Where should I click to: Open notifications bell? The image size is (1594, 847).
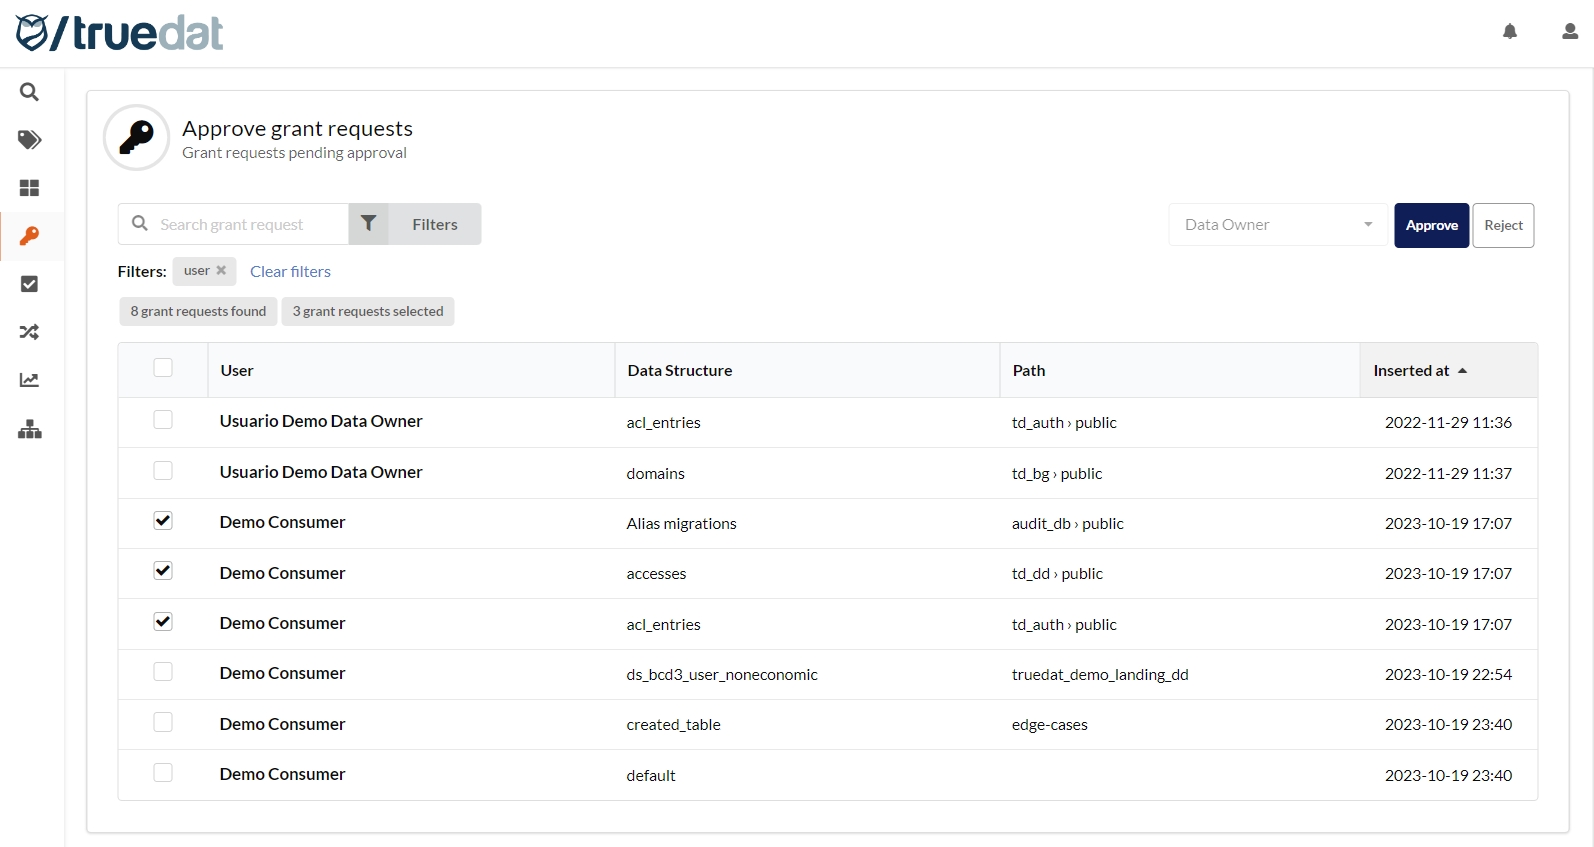tap(1510, 32)
